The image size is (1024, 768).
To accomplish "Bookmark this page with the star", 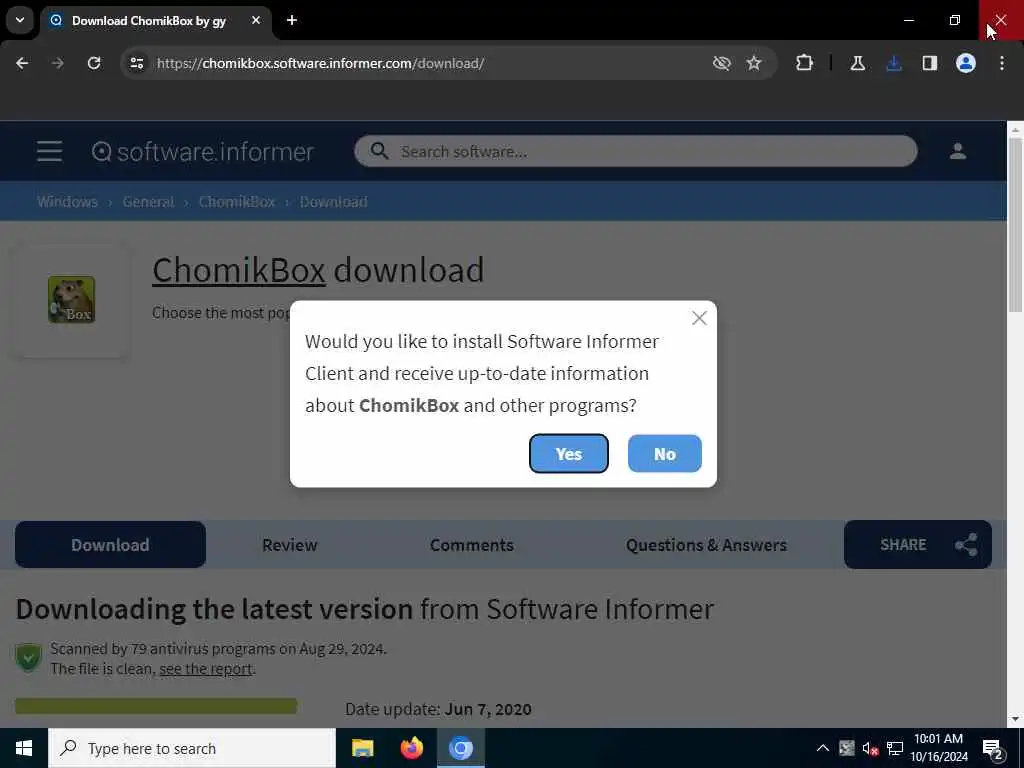I will [754, 63].
